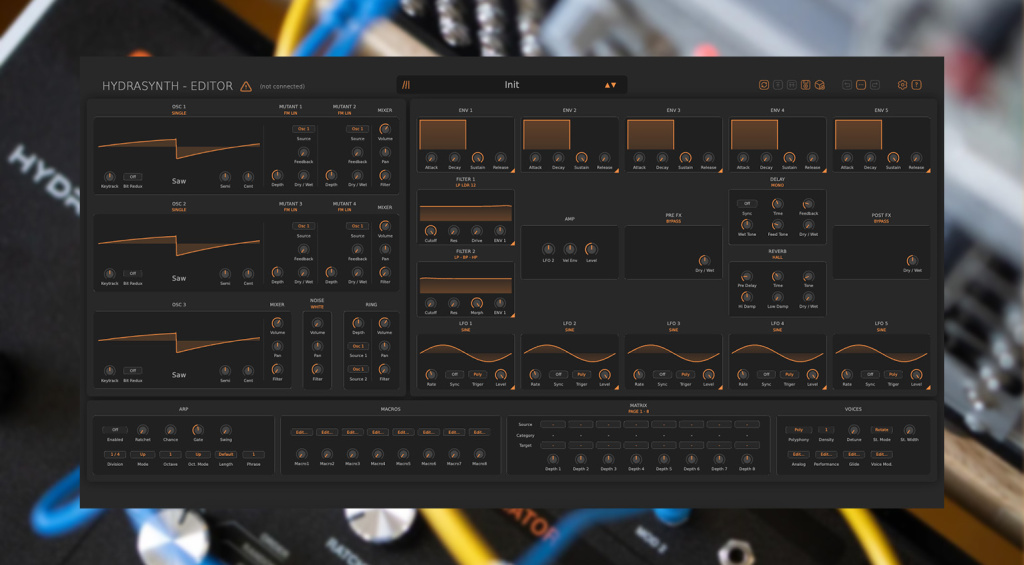Screen dimensions: 1024x565
Task: Toggle LFO 1 Sync Off switch
Action: coord(455,375)
